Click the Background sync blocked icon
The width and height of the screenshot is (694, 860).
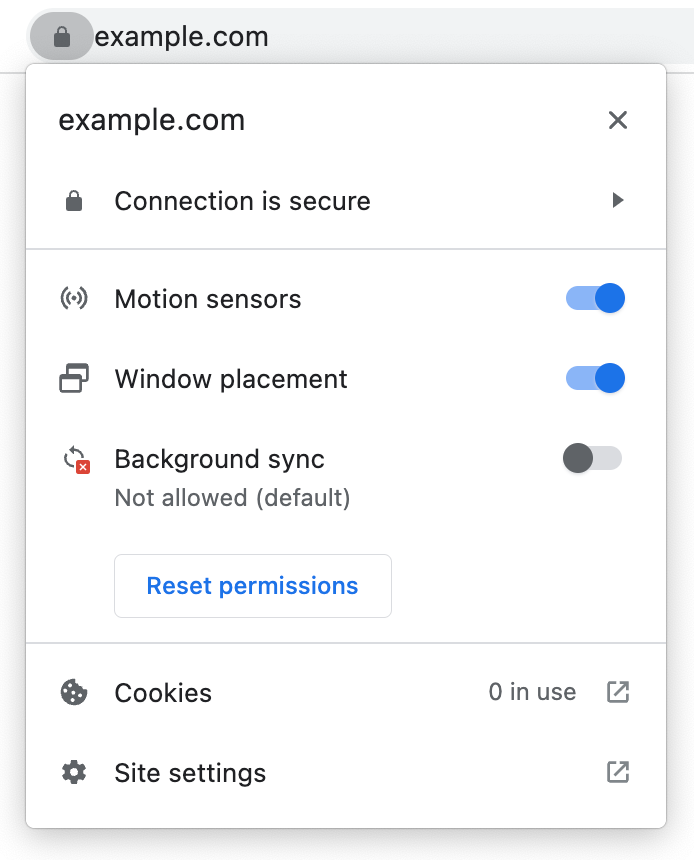coord(76,460)
